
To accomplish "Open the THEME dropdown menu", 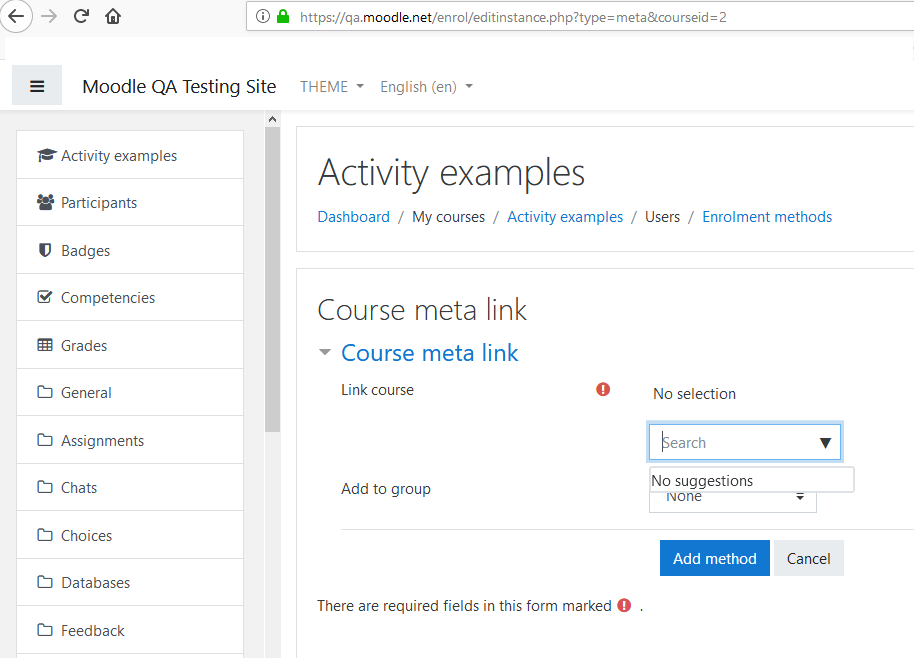I will click(332, 87).
